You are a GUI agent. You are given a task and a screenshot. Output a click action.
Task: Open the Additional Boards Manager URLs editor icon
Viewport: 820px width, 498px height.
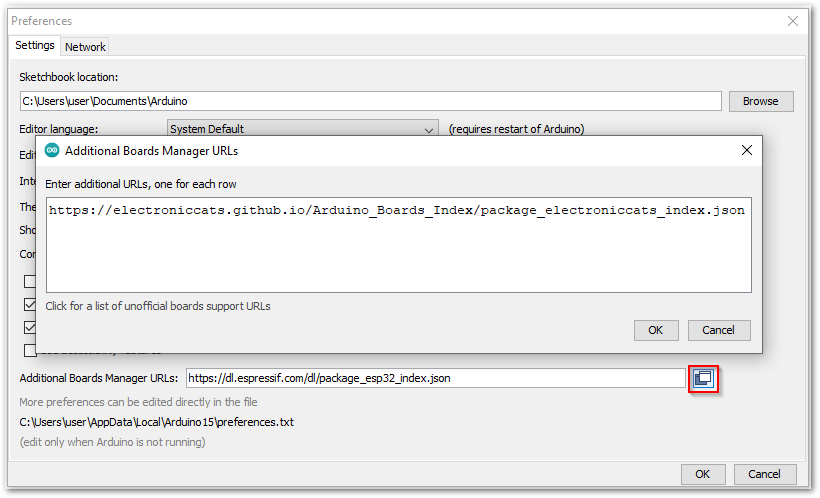pyautogui.click(x=703, y=378)
